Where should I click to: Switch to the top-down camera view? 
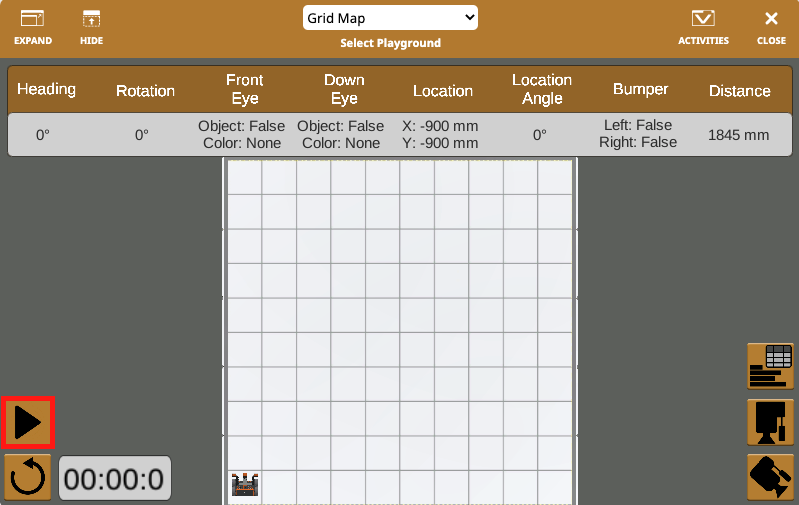pos(770,422)
